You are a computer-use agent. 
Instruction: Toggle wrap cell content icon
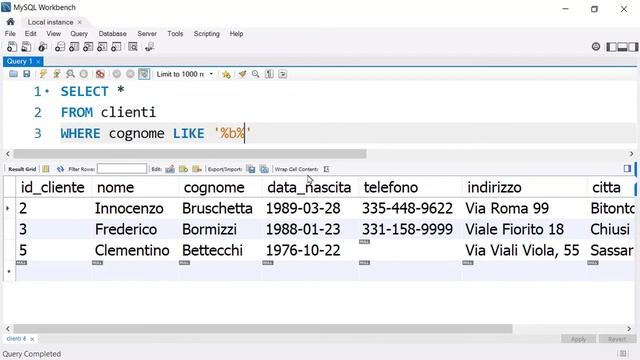point(326,169)
